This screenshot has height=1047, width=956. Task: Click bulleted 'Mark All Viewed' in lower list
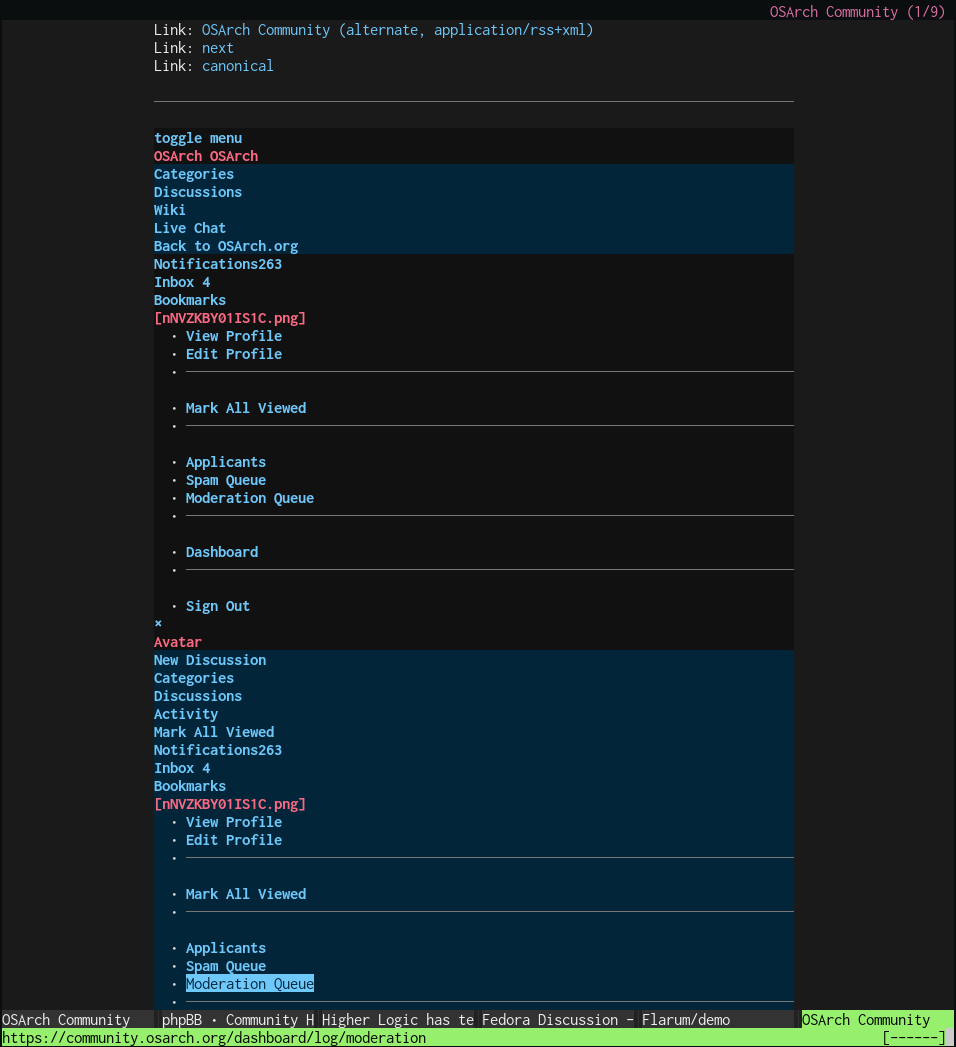[246, 895]
